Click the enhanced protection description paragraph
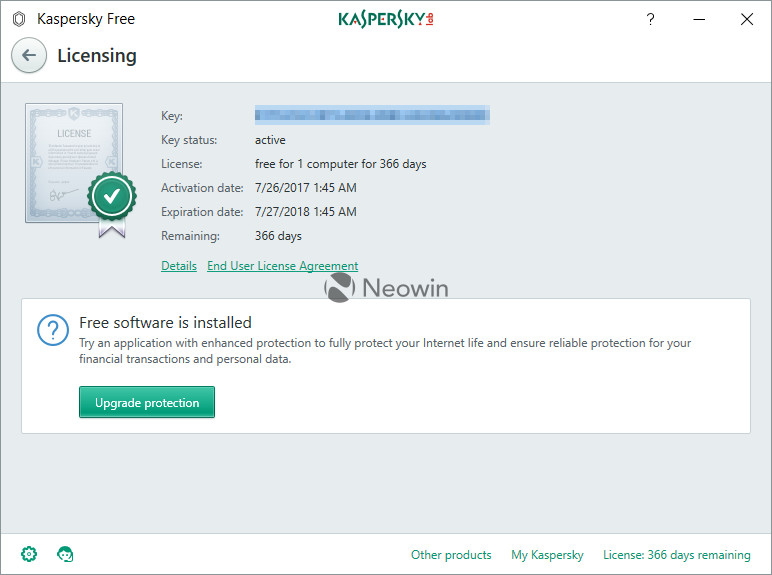Image resolution: width=772 pixels, height=575 pixels. click(385, 351)
